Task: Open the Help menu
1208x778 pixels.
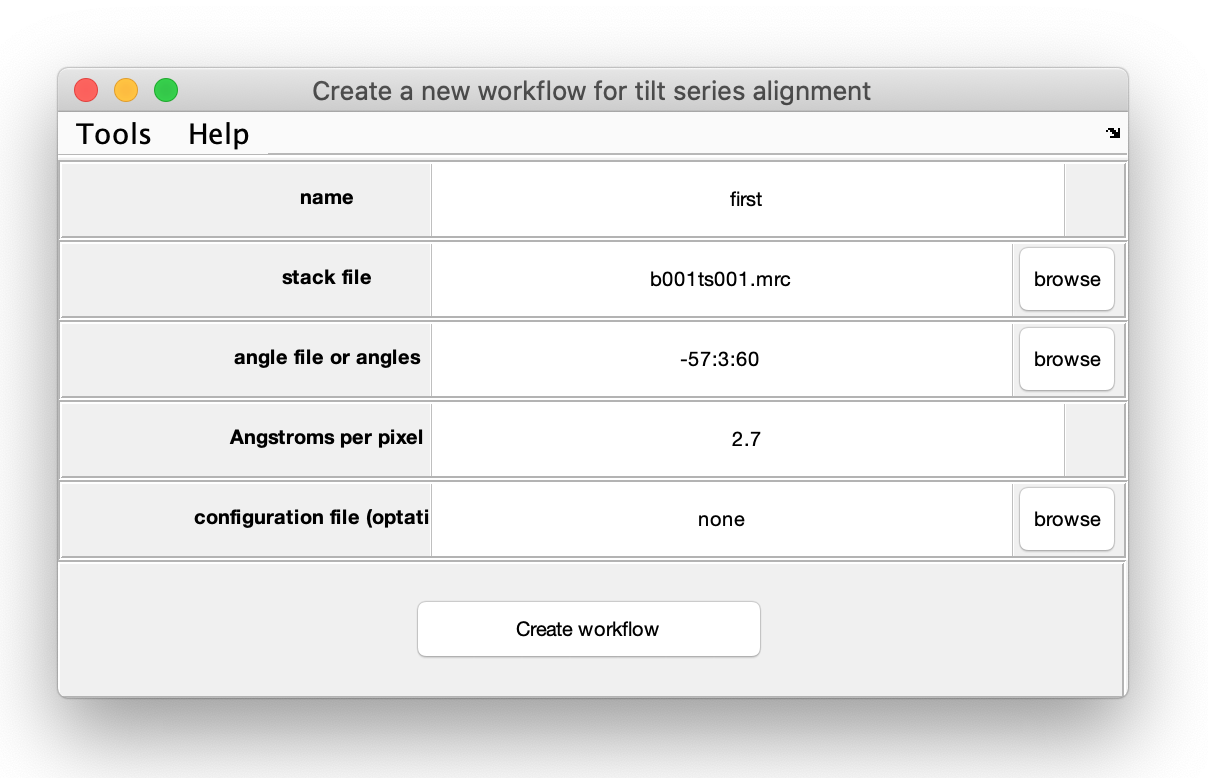Action: point(218,134)
